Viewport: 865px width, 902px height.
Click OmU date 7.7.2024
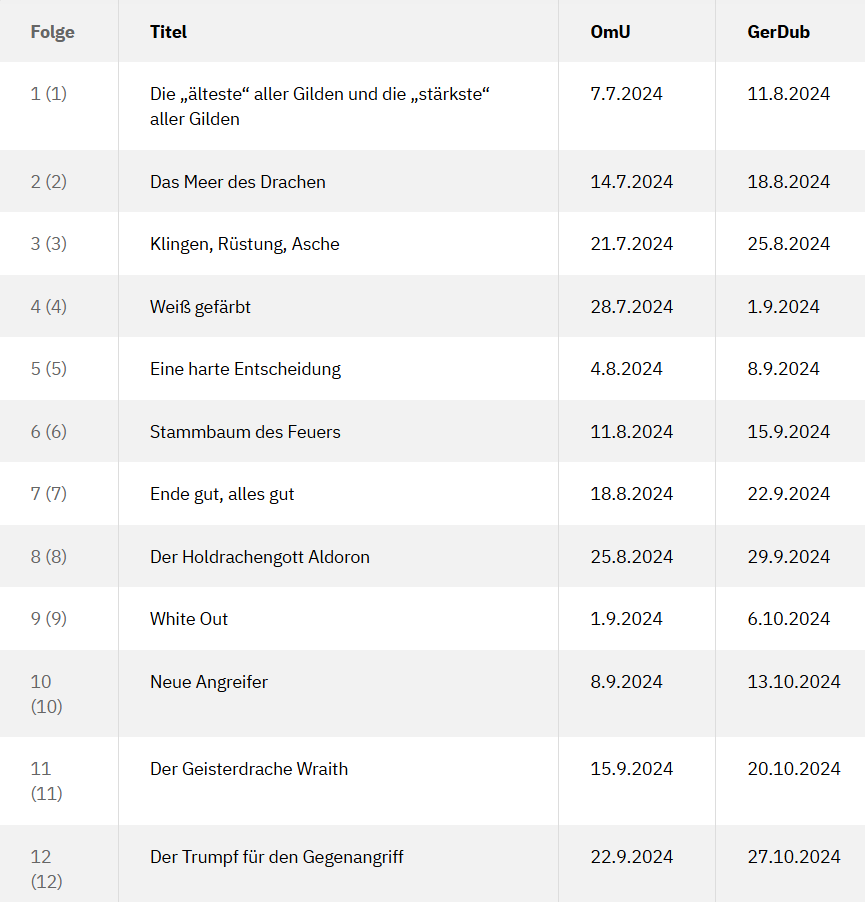(626, 94)
